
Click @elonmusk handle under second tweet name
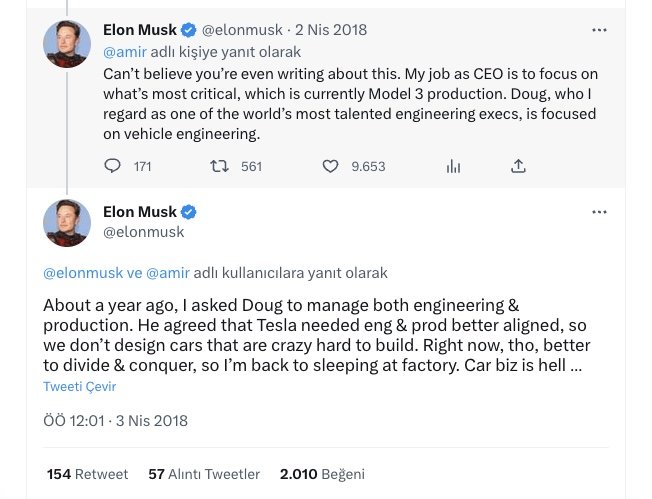[143, 232]
